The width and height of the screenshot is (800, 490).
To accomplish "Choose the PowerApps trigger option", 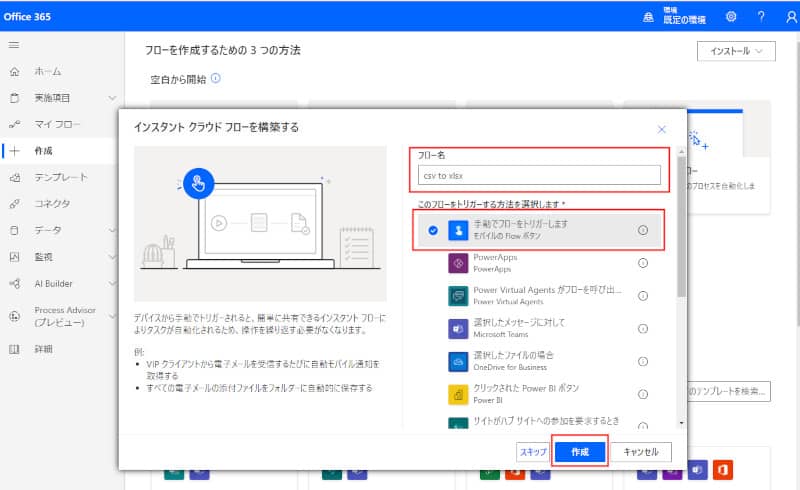I will 538,263.
